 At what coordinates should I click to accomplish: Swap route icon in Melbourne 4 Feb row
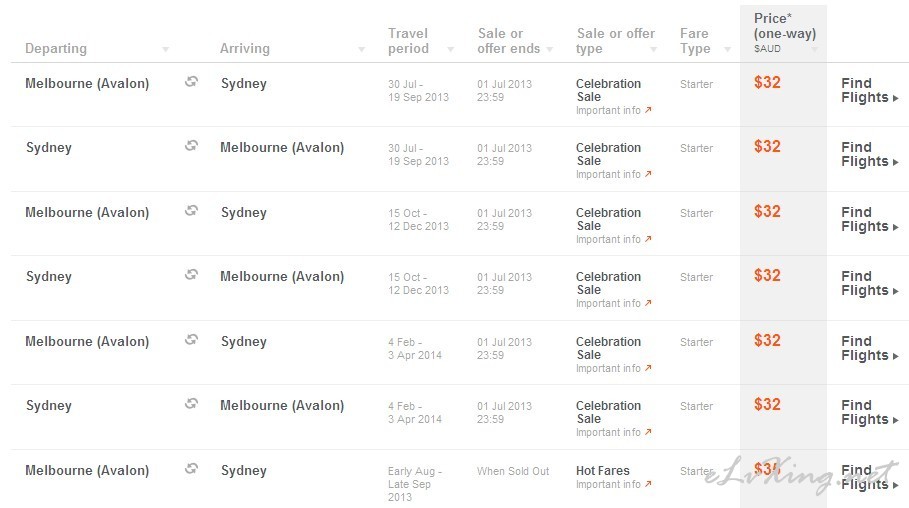point(191,339)
